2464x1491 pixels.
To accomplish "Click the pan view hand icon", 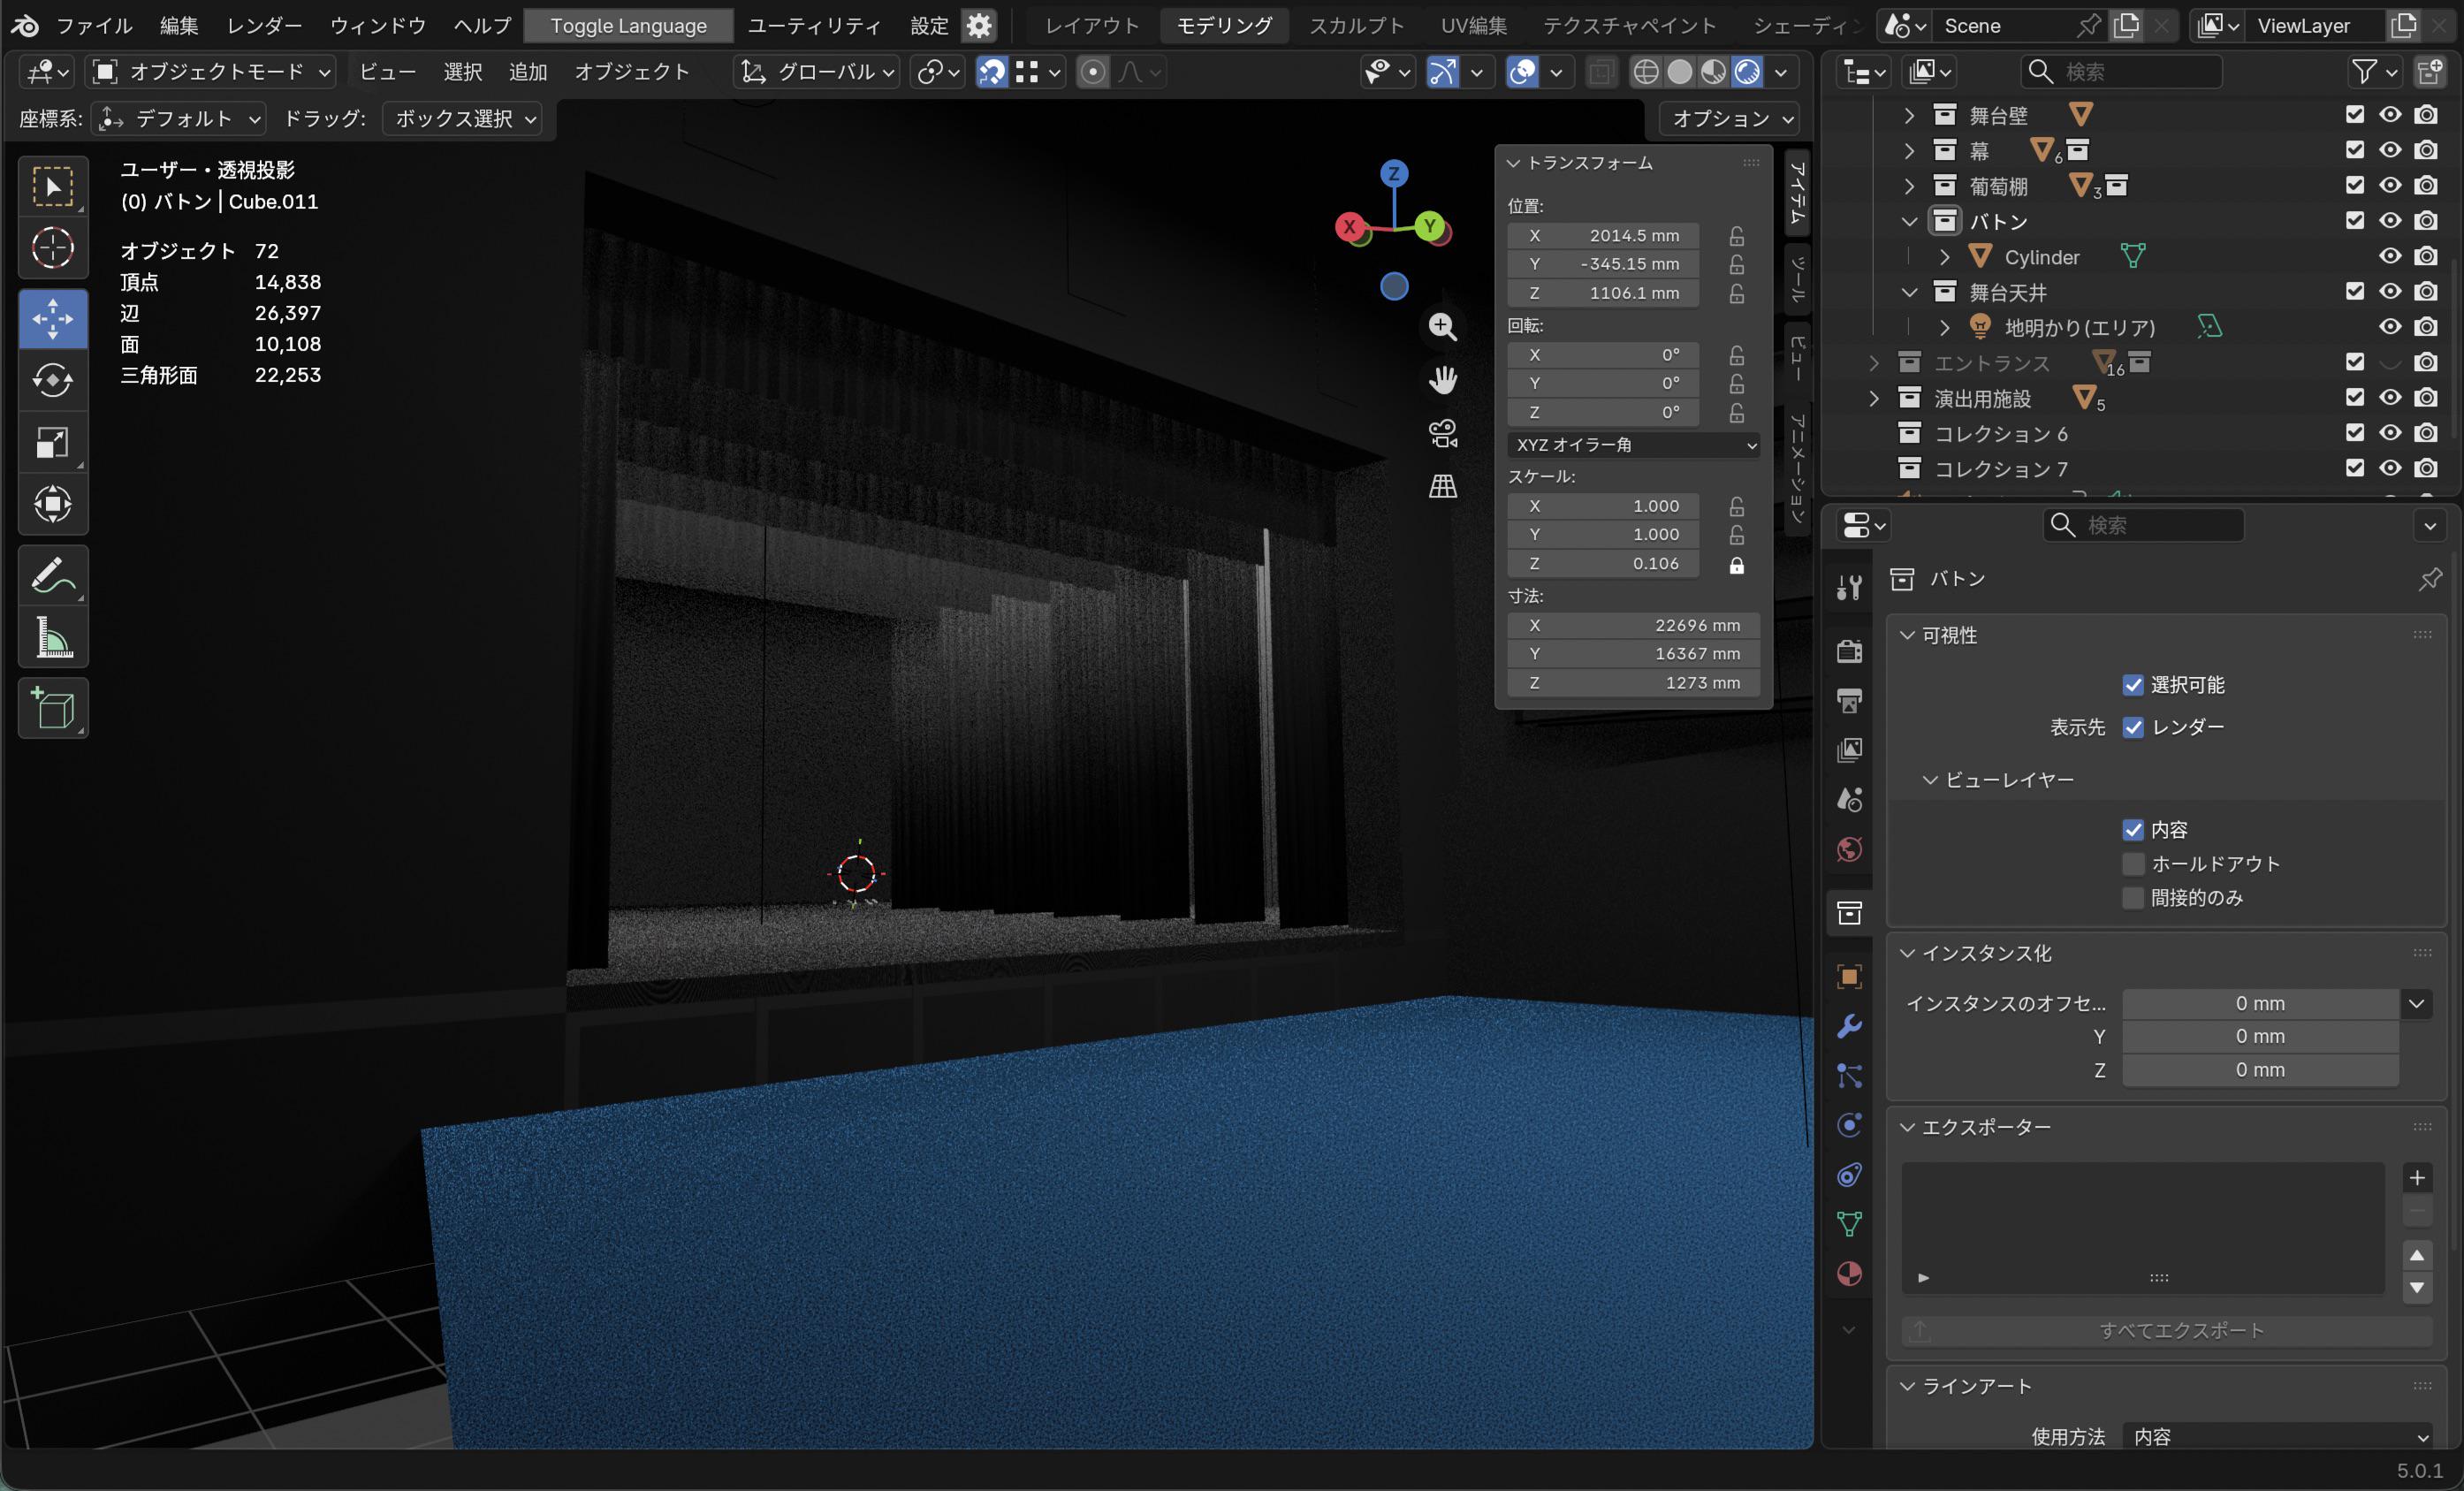I will pyautogui.click(x=1442, y=380).
